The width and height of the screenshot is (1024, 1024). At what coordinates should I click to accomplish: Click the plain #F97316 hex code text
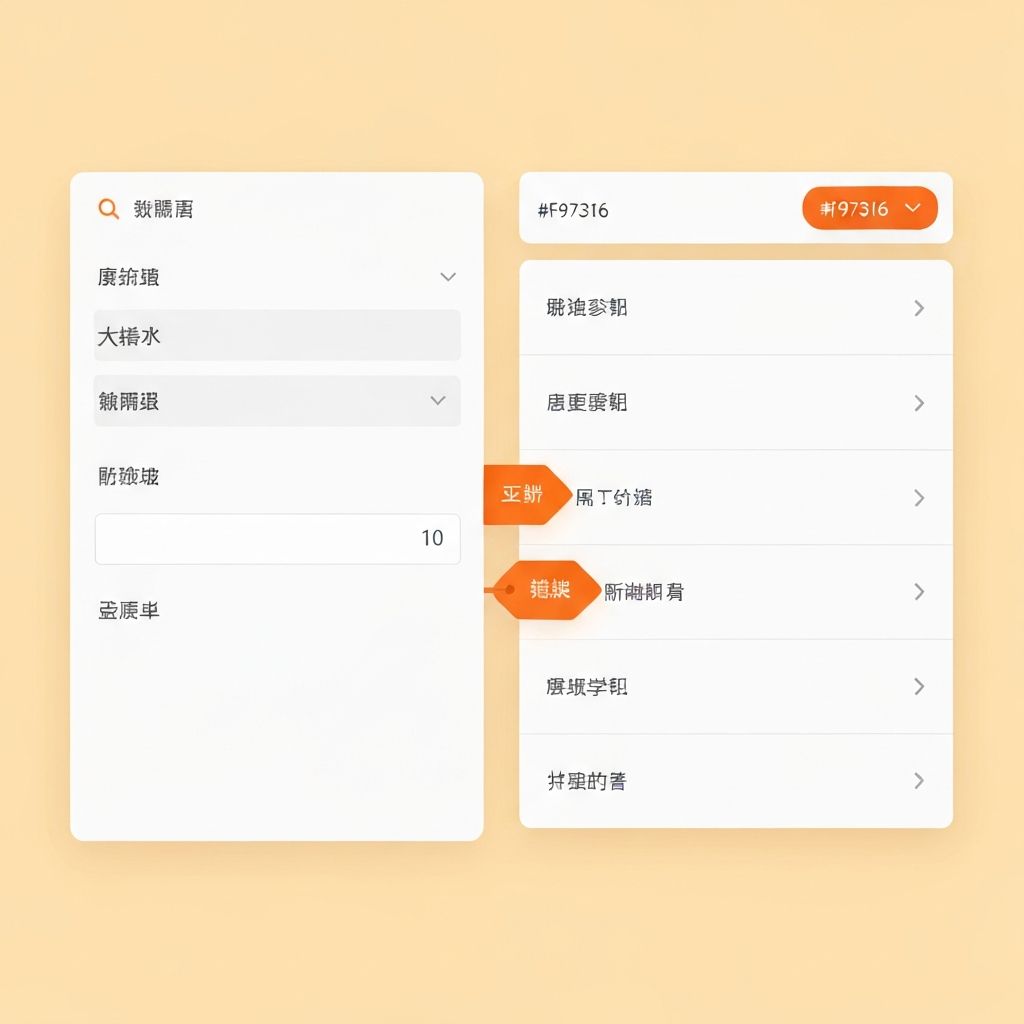tap(573, 210)
